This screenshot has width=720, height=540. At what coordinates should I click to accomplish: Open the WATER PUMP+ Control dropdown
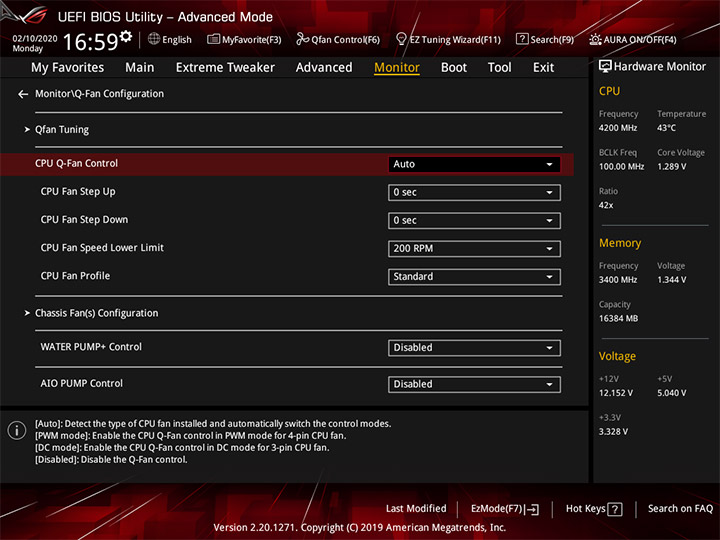tap(474, 348)
